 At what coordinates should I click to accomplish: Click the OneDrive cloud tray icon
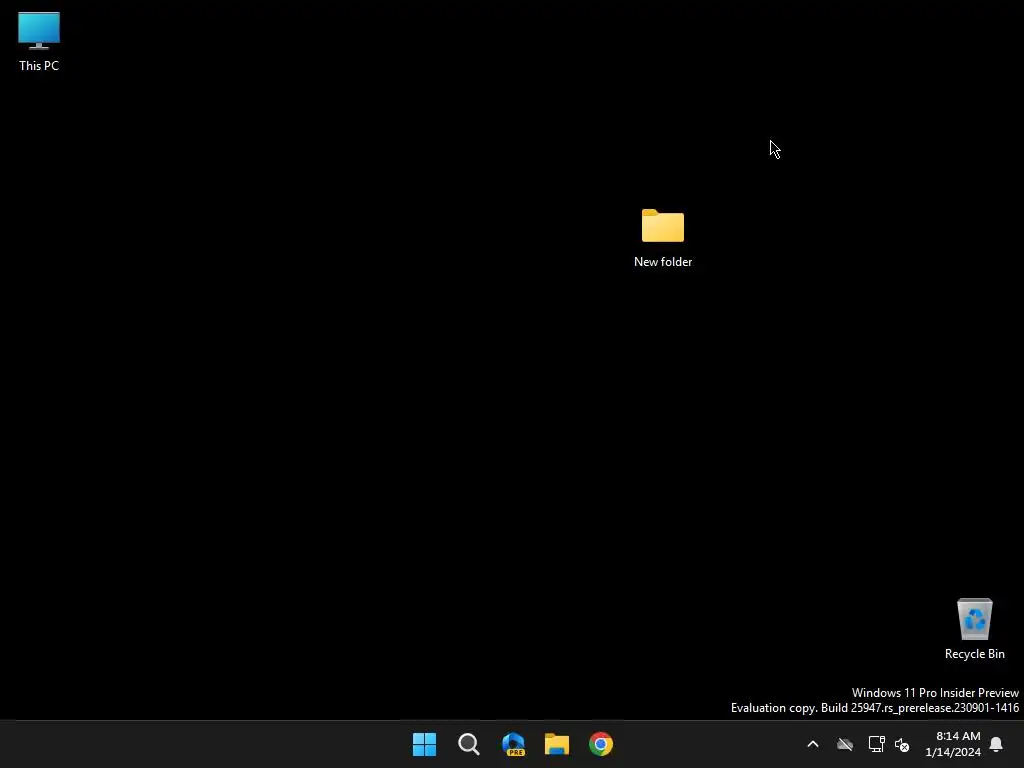click(x=845, y=744)
